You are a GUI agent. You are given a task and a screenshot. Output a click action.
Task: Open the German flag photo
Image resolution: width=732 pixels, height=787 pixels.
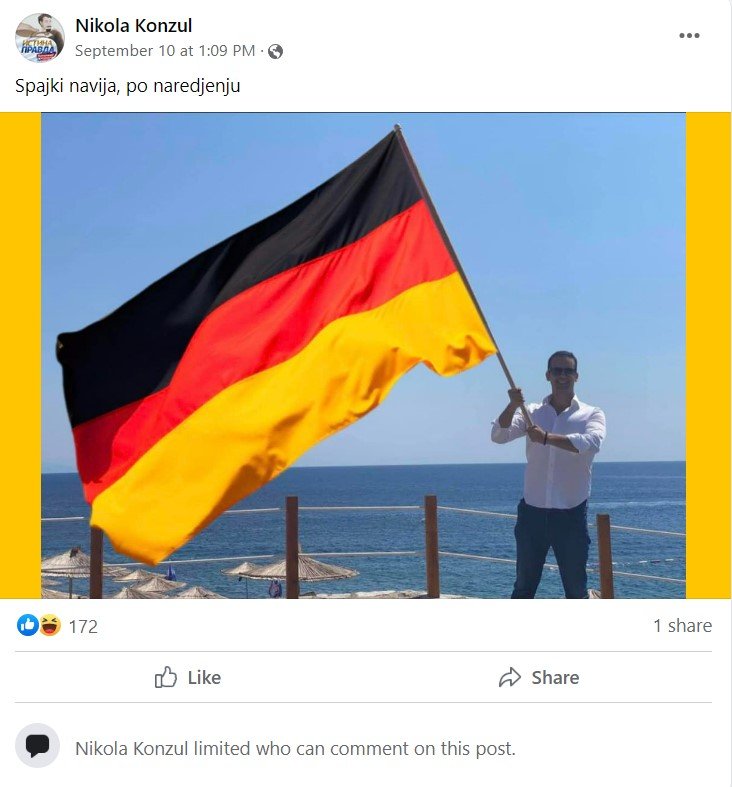[363, 355]
